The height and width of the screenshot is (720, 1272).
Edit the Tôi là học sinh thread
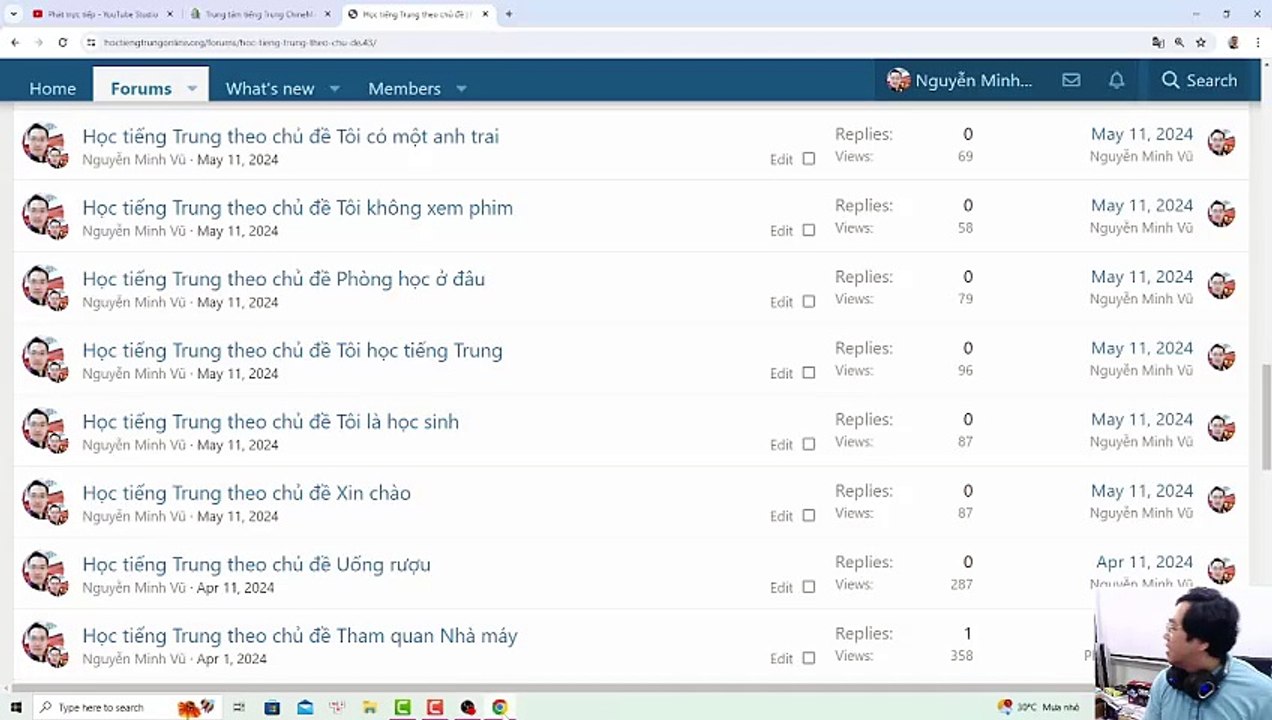[781, 445]
